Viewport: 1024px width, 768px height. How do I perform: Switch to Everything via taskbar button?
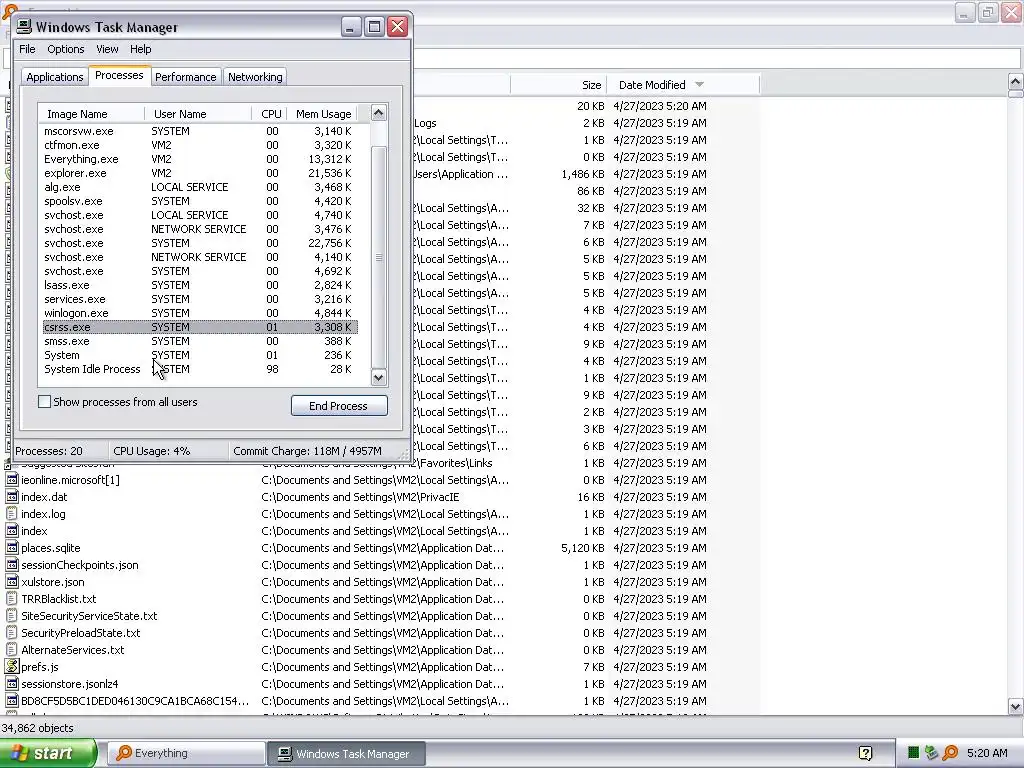point(186,753)
